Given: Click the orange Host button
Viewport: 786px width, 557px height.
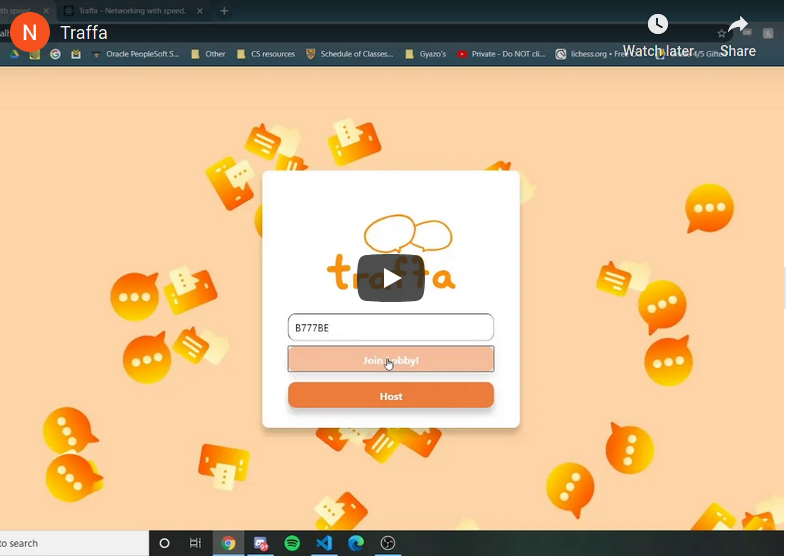Looking at the screenshot, I should pyautogui.click(x=391, y=396).
